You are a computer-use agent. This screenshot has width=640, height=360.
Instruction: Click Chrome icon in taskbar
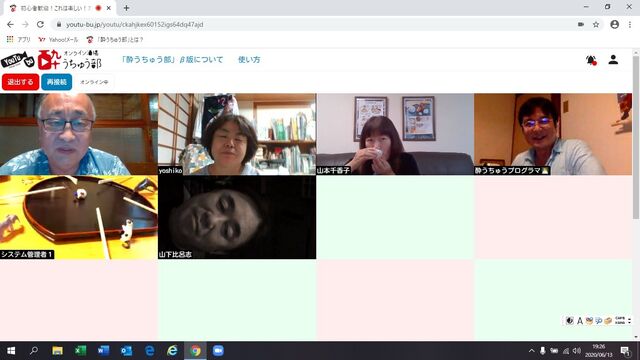(x=196, y=351)
